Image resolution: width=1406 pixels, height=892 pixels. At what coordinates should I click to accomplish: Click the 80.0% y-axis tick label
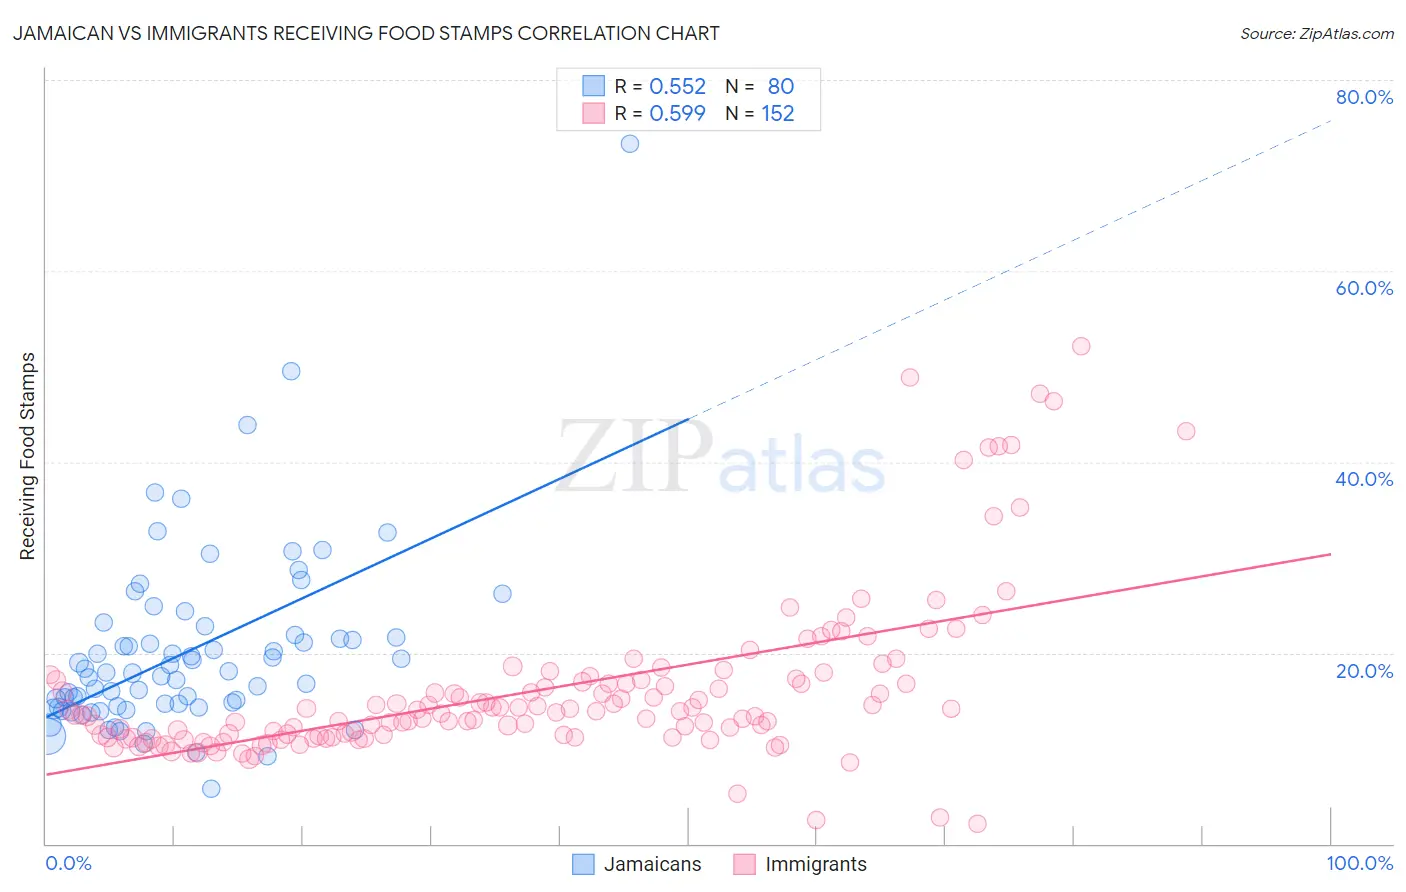pyautogui.click(x=1364, y=97)
